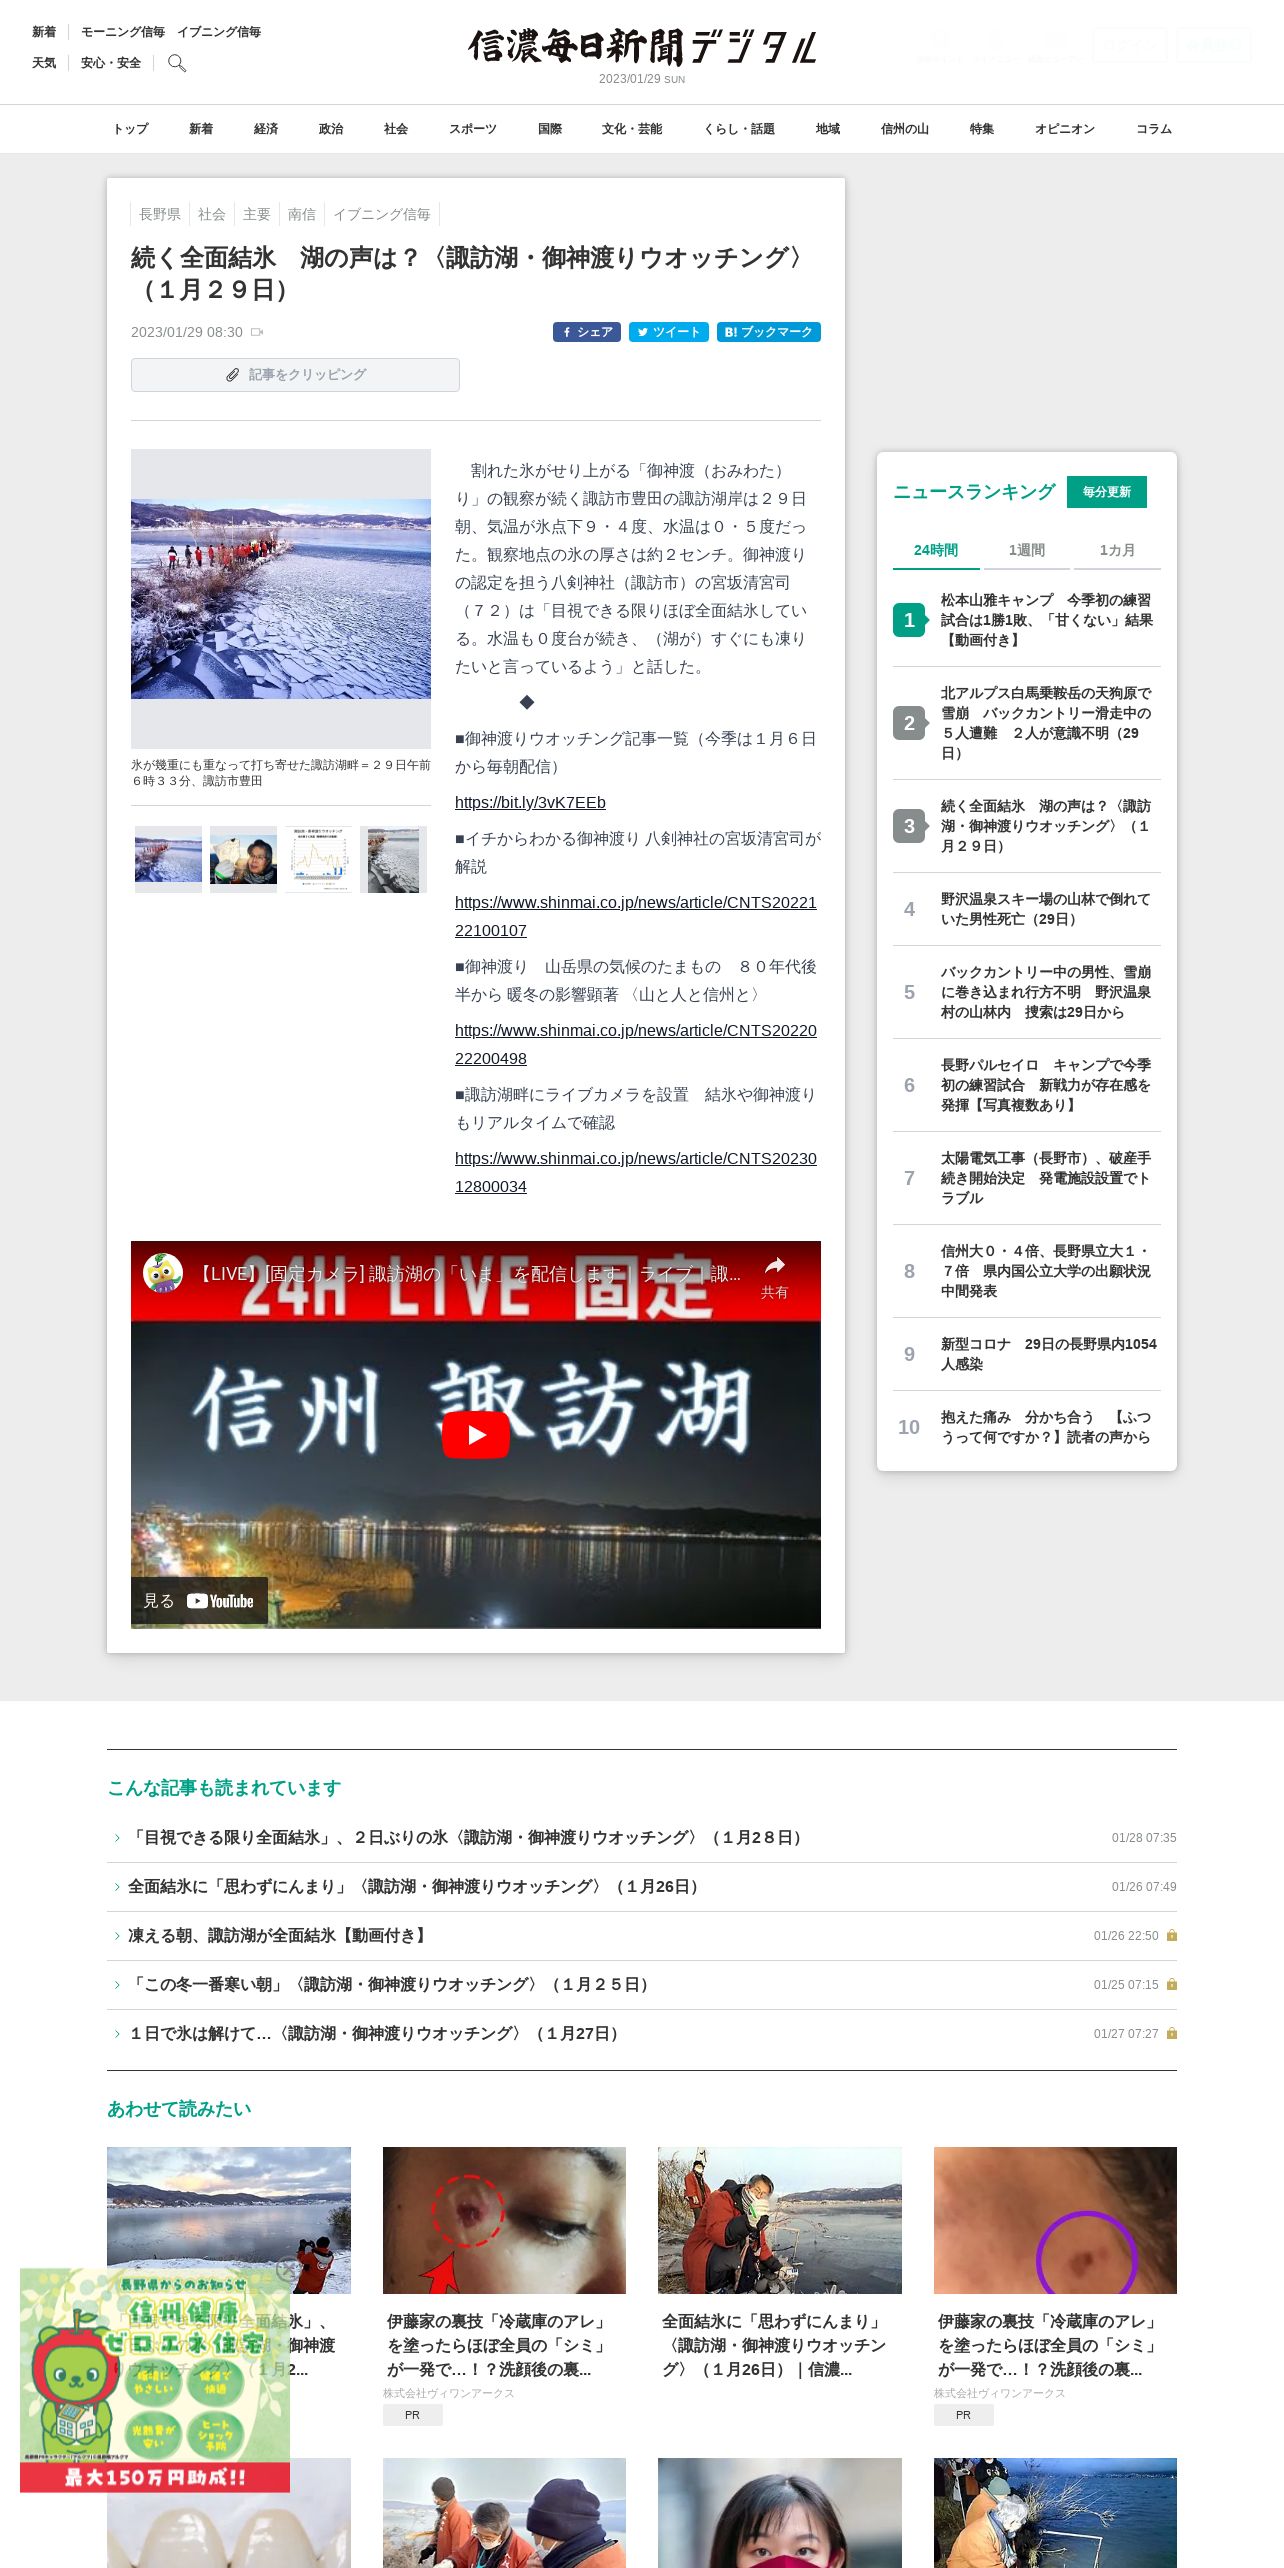Open link ending CNTS2023012800034
1284x2568 pixels.
[636, 1172]
